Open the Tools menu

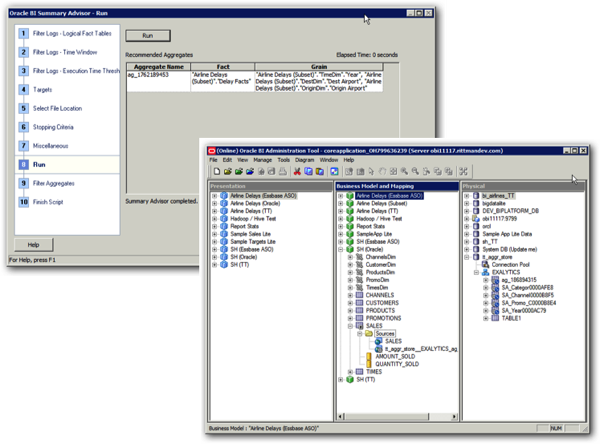[x=284, y=160]
